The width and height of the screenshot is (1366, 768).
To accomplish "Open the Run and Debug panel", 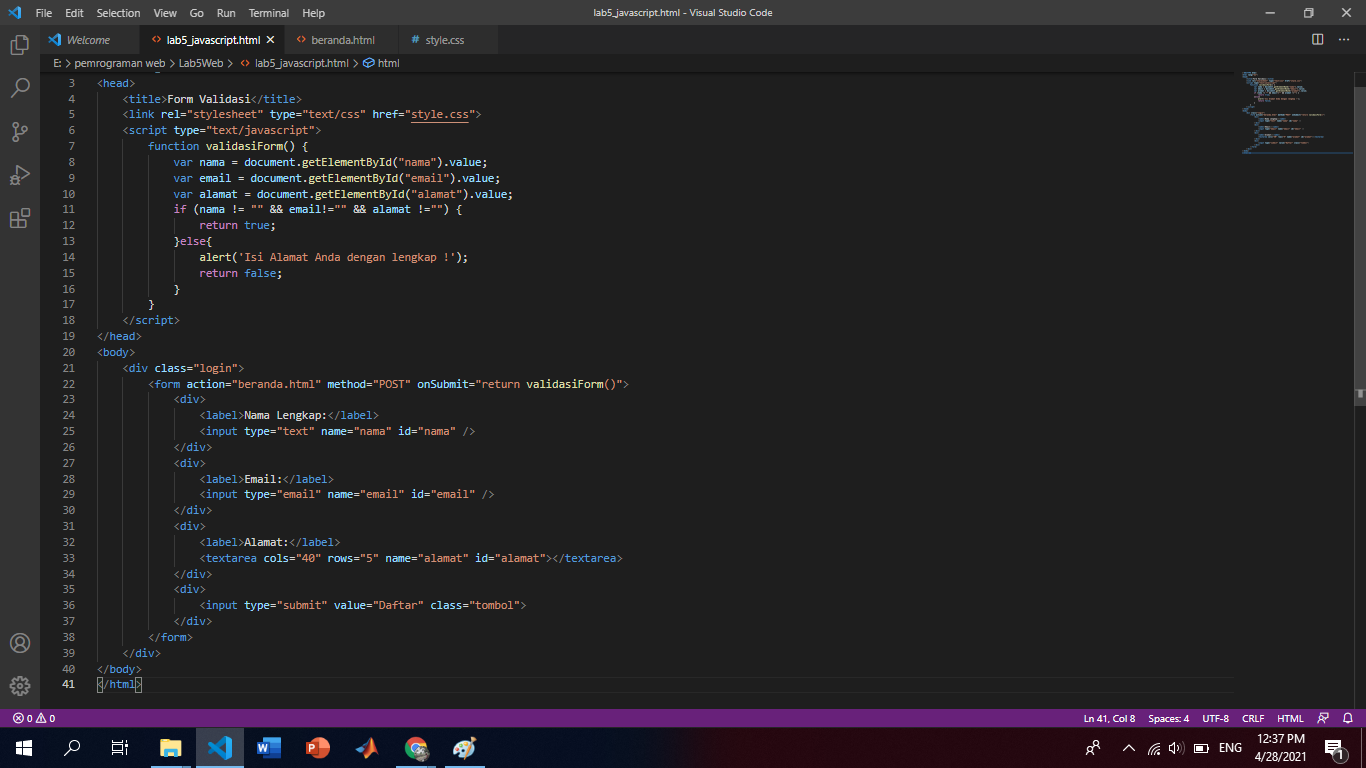I will (20, 175).
